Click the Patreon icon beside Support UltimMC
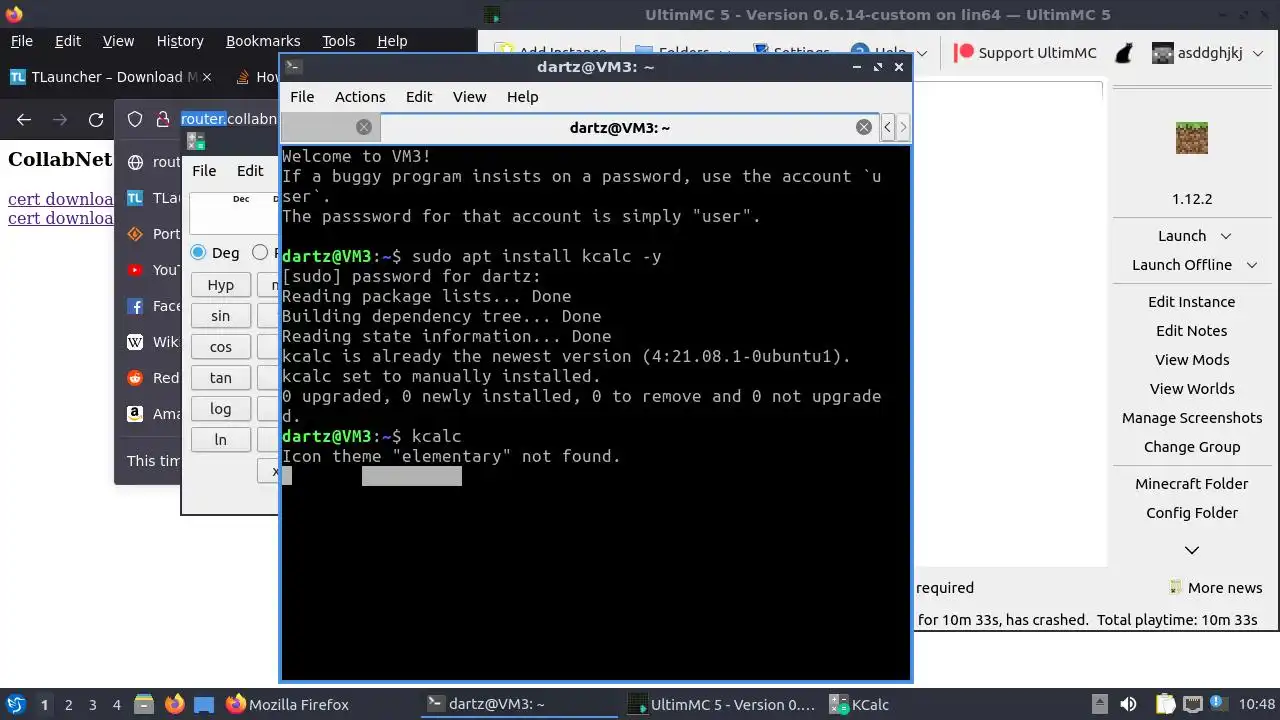 pyautogui.click(x=964, y=53)
